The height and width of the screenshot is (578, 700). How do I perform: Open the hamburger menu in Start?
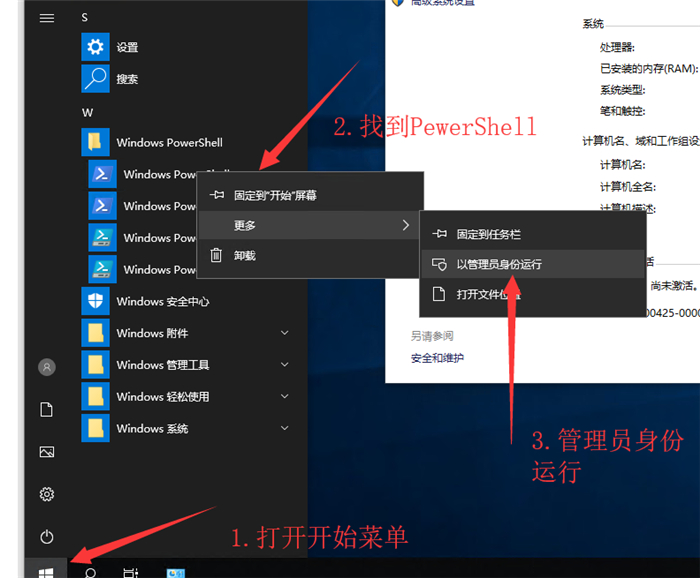click(46, 18)
